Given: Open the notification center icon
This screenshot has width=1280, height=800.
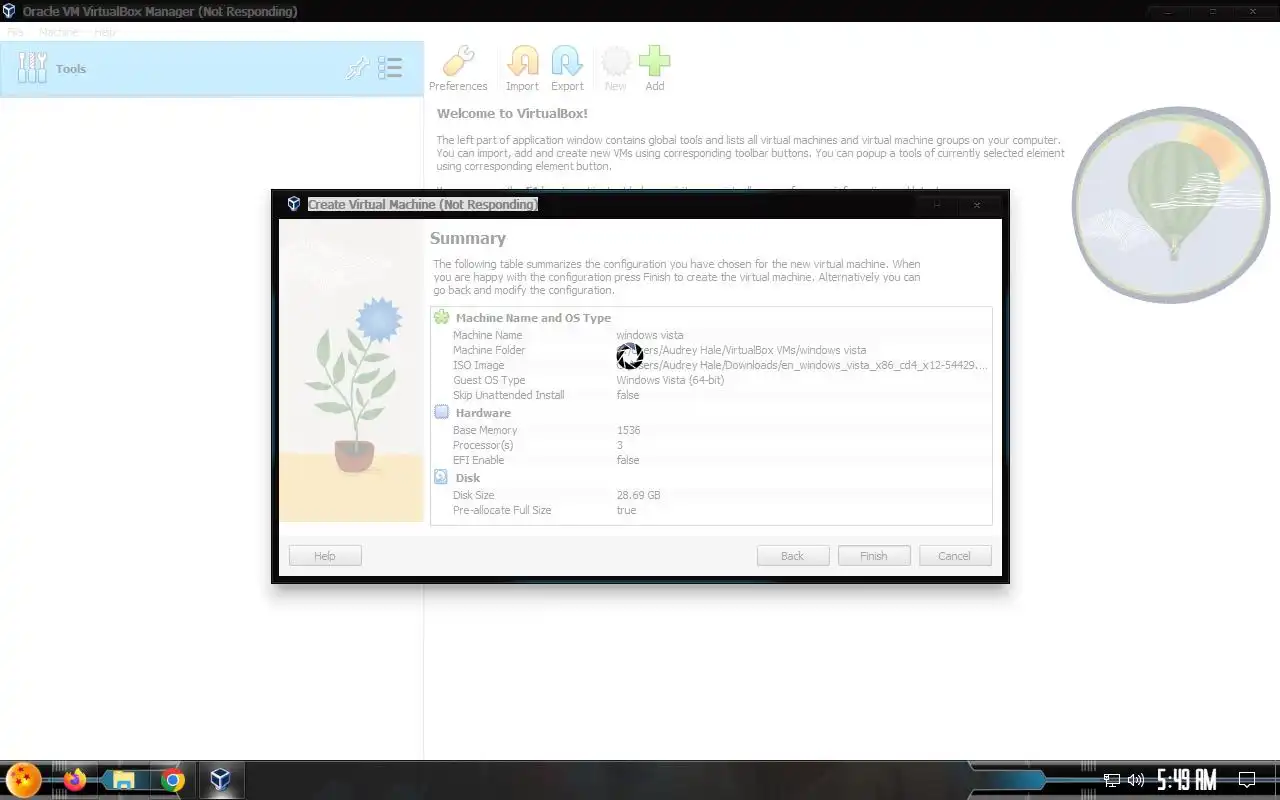Looking at the screenshot, I should click(x=1247, y=780).
